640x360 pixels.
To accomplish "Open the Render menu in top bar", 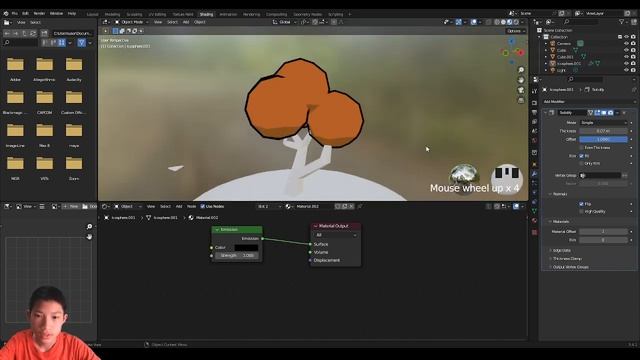I will point(39,13).
